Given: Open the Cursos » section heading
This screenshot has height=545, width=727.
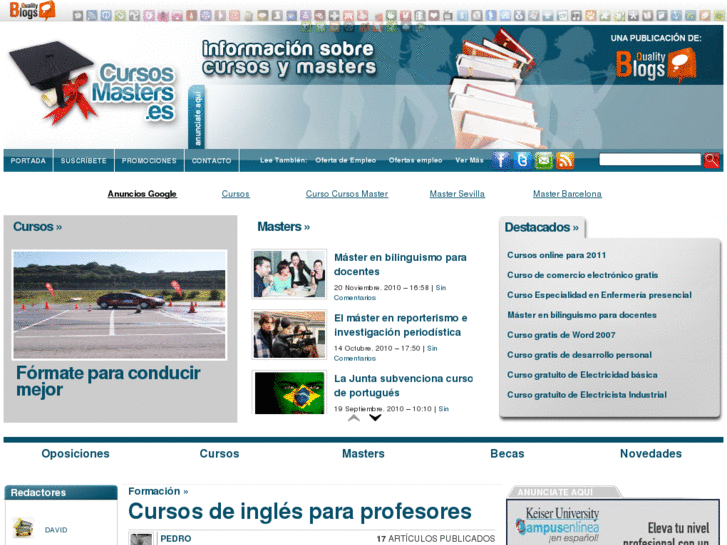Looking at the screenshot, I should 38,226.
